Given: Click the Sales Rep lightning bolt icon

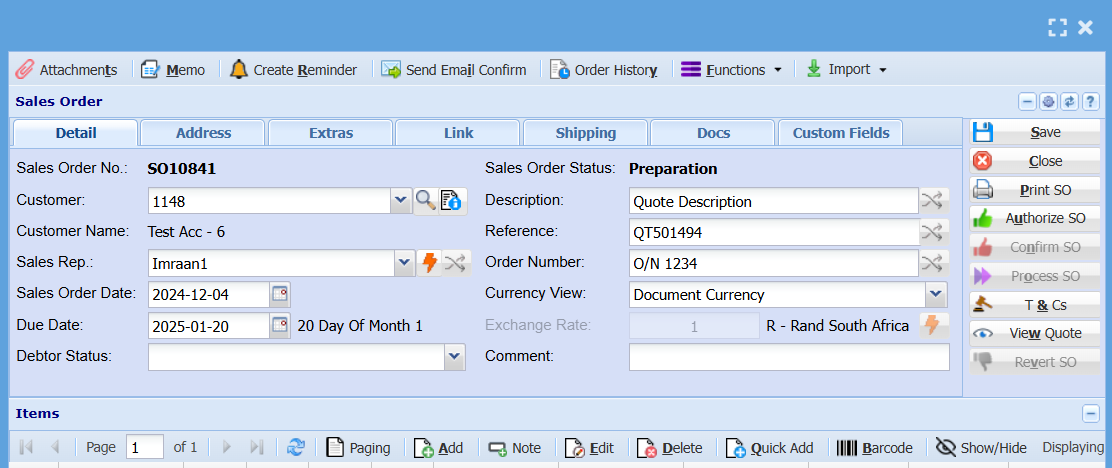Looking at the screenshot, I should point(429,263).
